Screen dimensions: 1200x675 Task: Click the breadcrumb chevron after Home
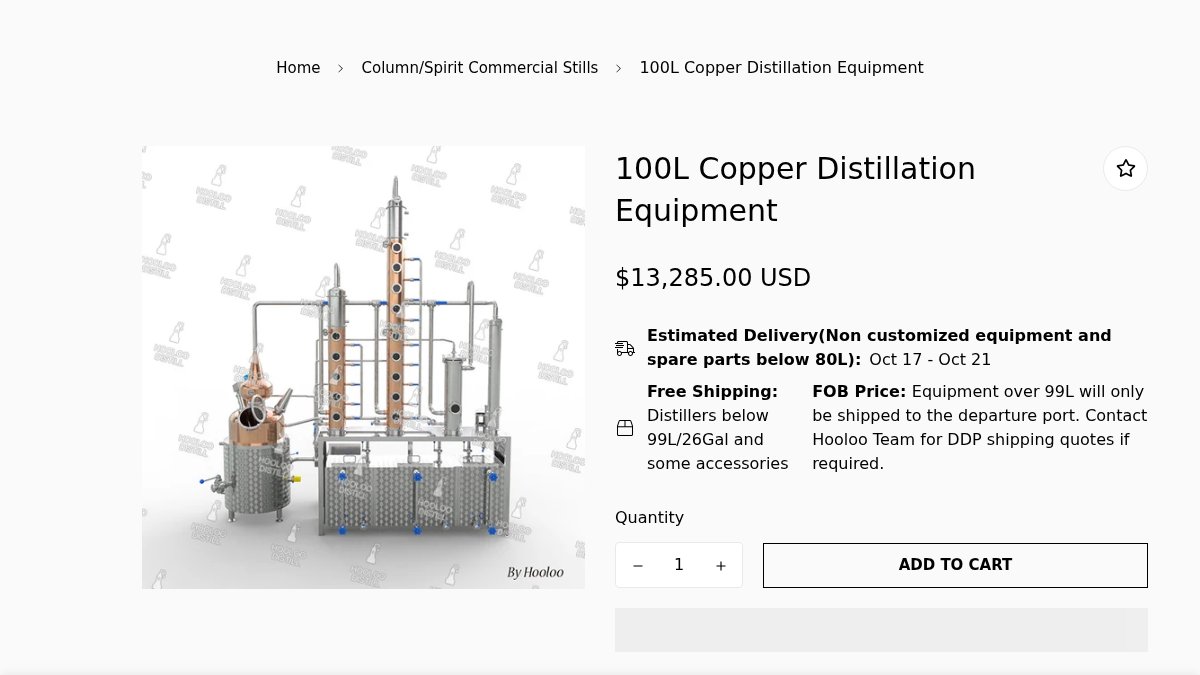(340, 68)
